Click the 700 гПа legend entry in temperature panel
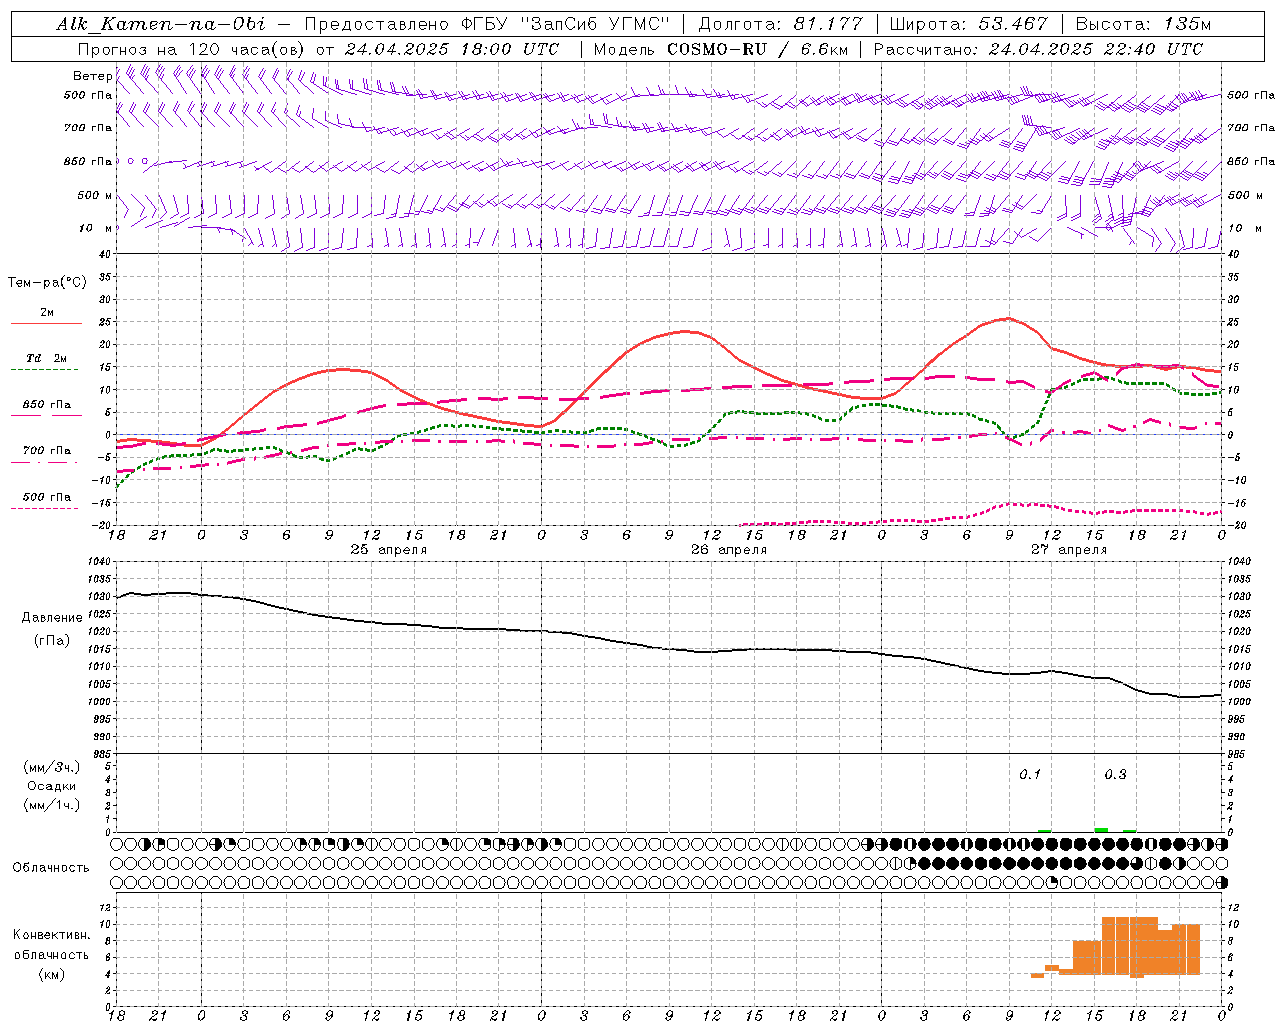1280x1024 pixels. 46,451
